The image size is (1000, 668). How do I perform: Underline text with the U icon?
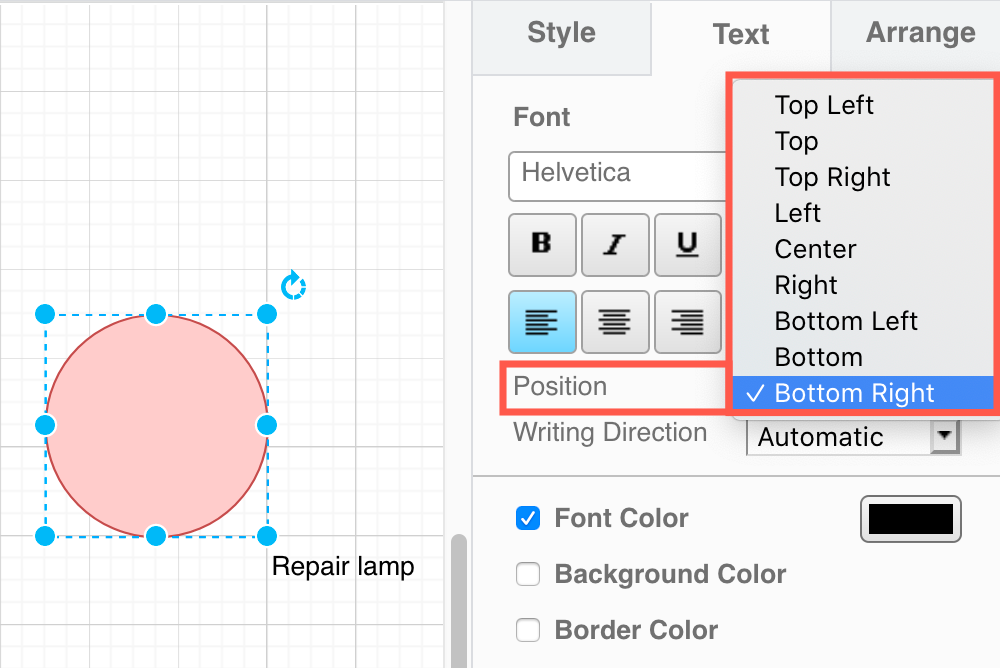[x=687, y=244]
